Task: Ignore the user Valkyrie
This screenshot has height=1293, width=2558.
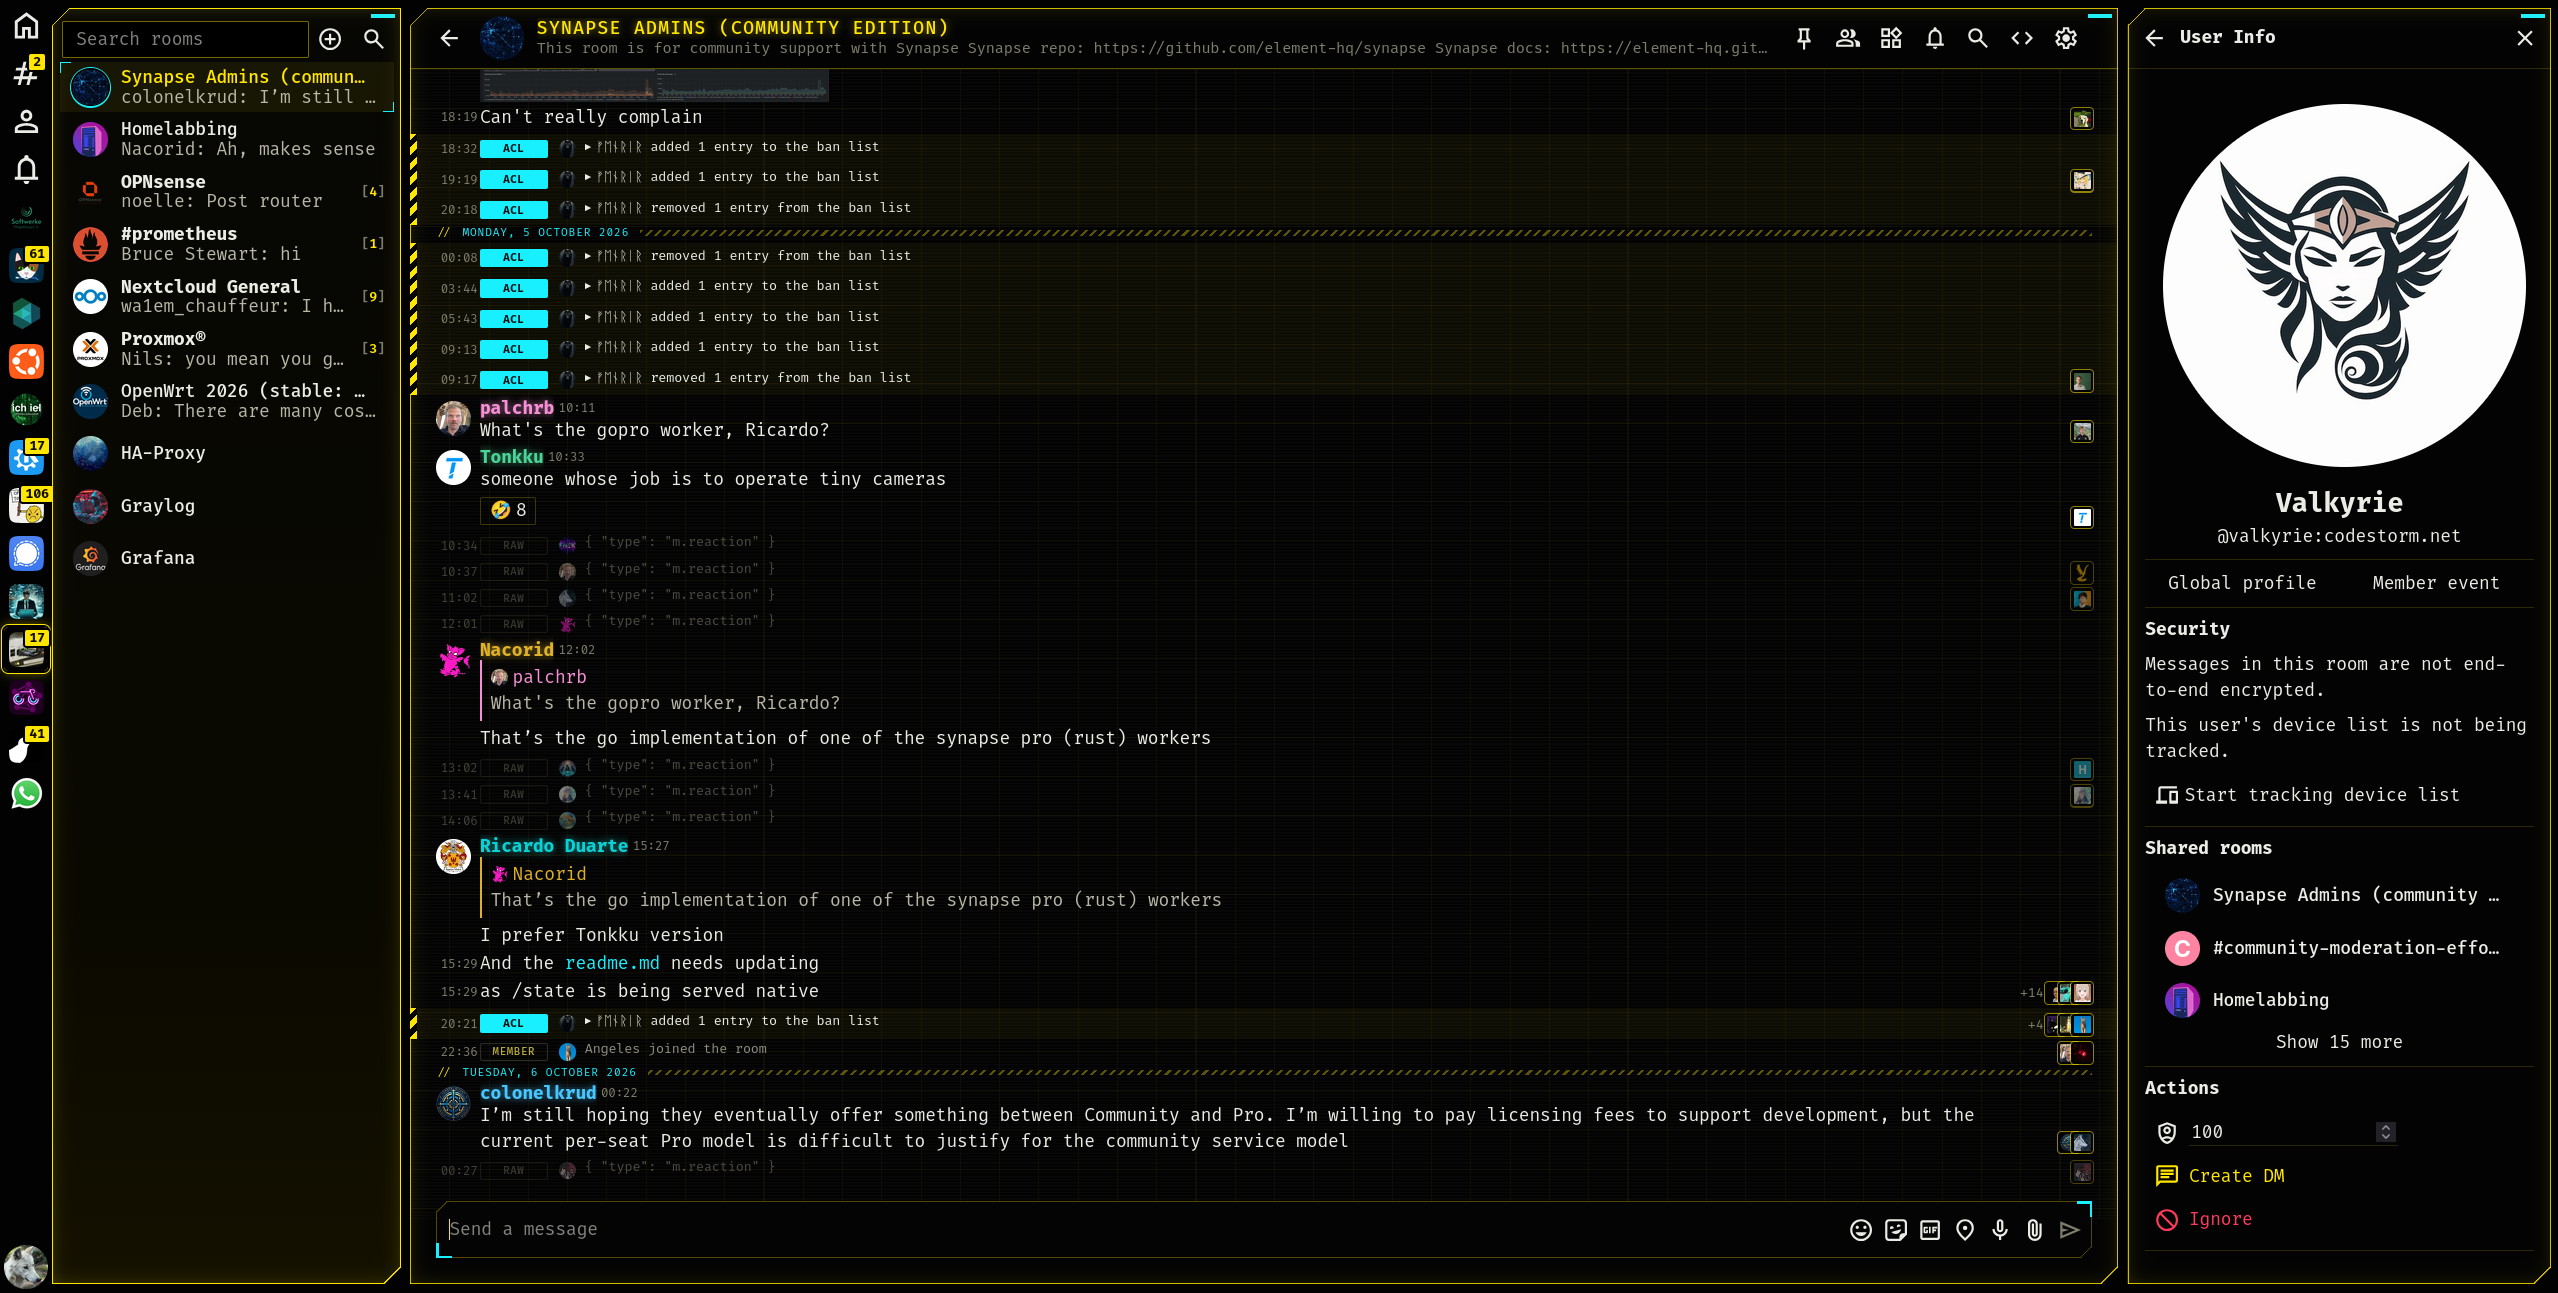Action: (2204, 1219)
